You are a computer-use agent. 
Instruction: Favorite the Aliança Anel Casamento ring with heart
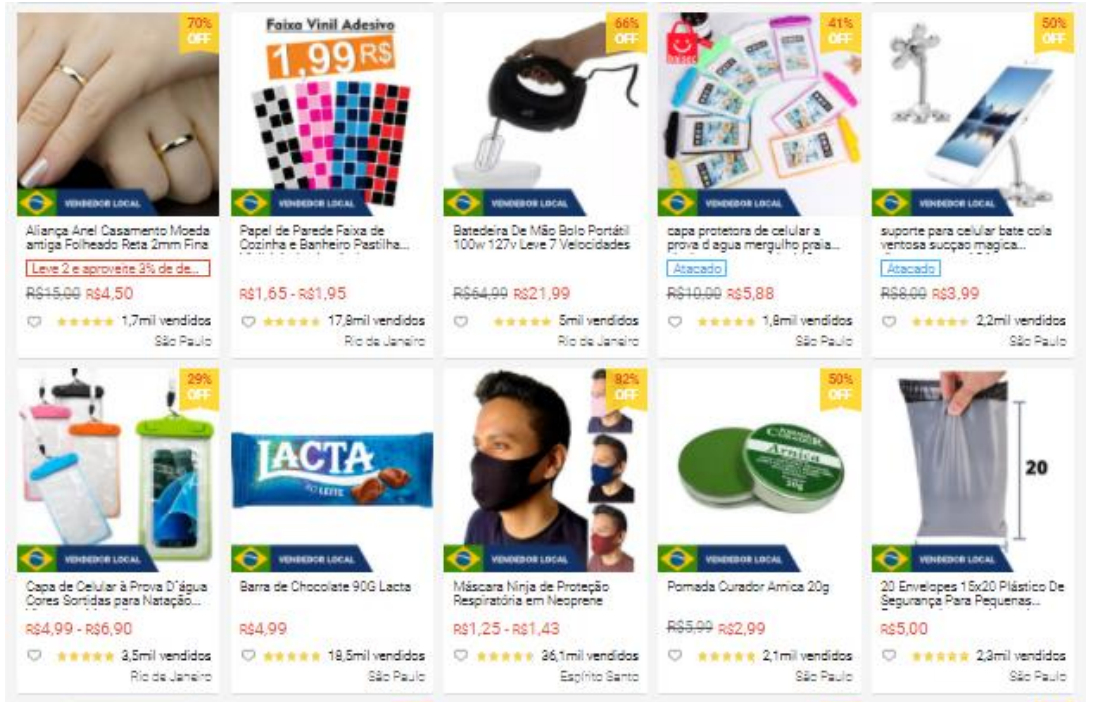[33, 322]
